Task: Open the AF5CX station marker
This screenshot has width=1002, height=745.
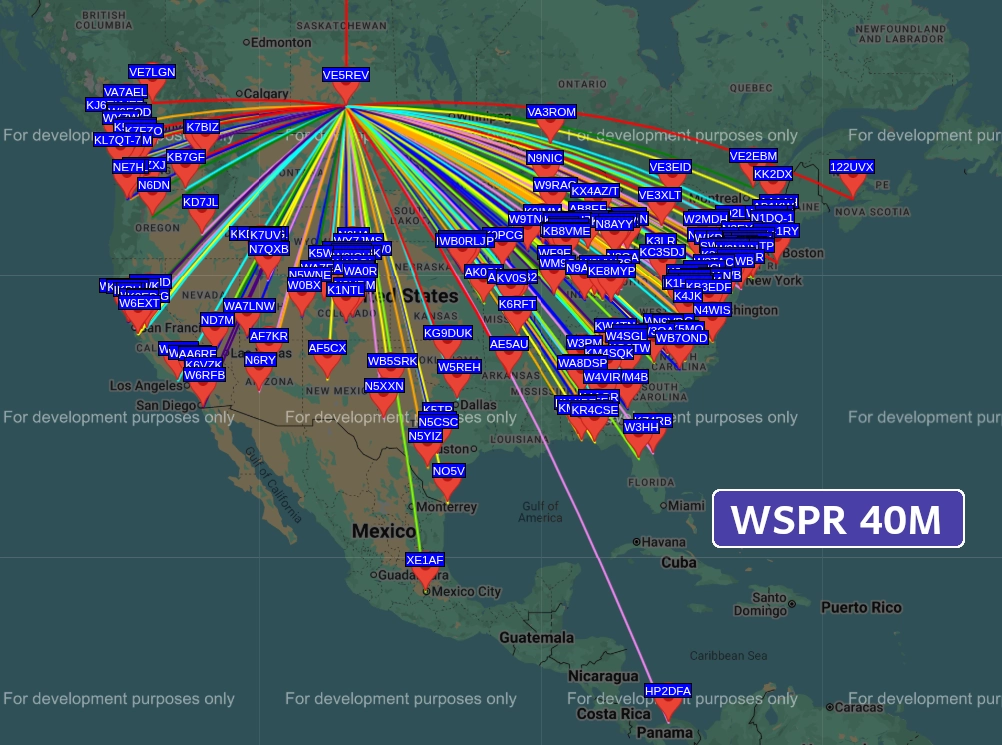Action: tap(327, 365)
